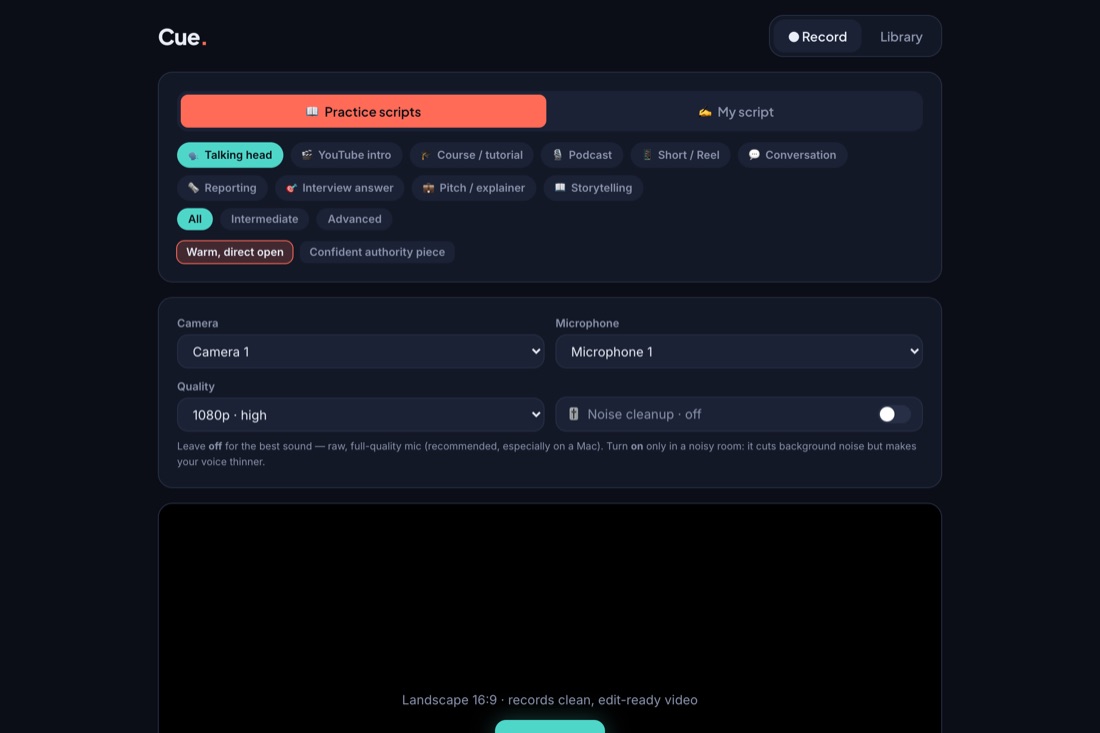Switch to the My script tab
1100x733 pixels.
(x=735, y=112)
